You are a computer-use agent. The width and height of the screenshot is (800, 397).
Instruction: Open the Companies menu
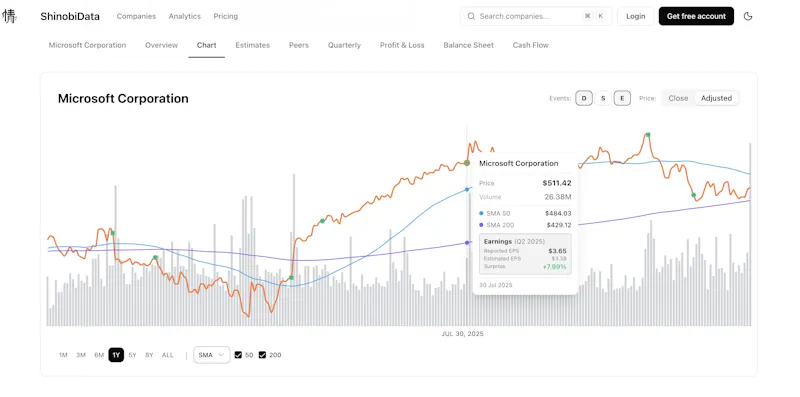[x=136, y=16]
